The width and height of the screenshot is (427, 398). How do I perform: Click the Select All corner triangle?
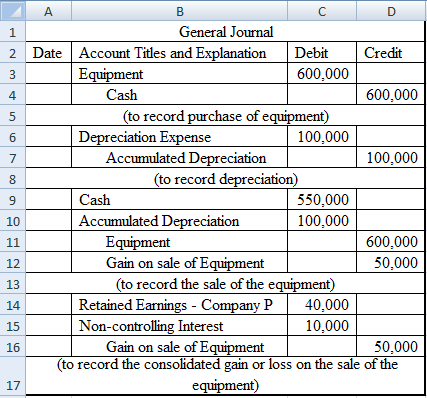[x=12, y=11]
